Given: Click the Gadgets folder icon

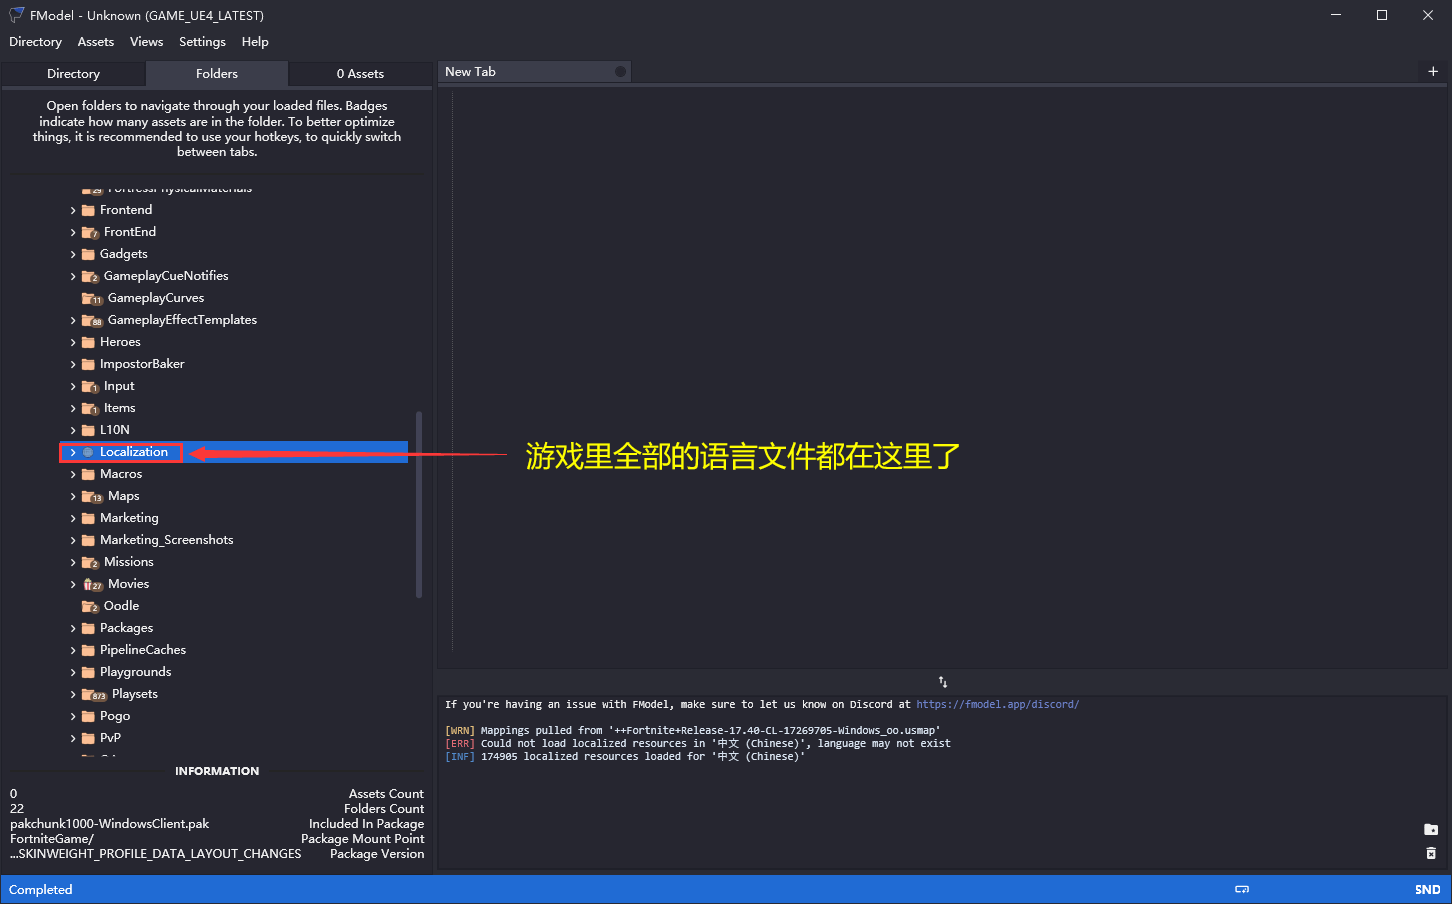Looking at the screenshot, I should tap(88, 254).
